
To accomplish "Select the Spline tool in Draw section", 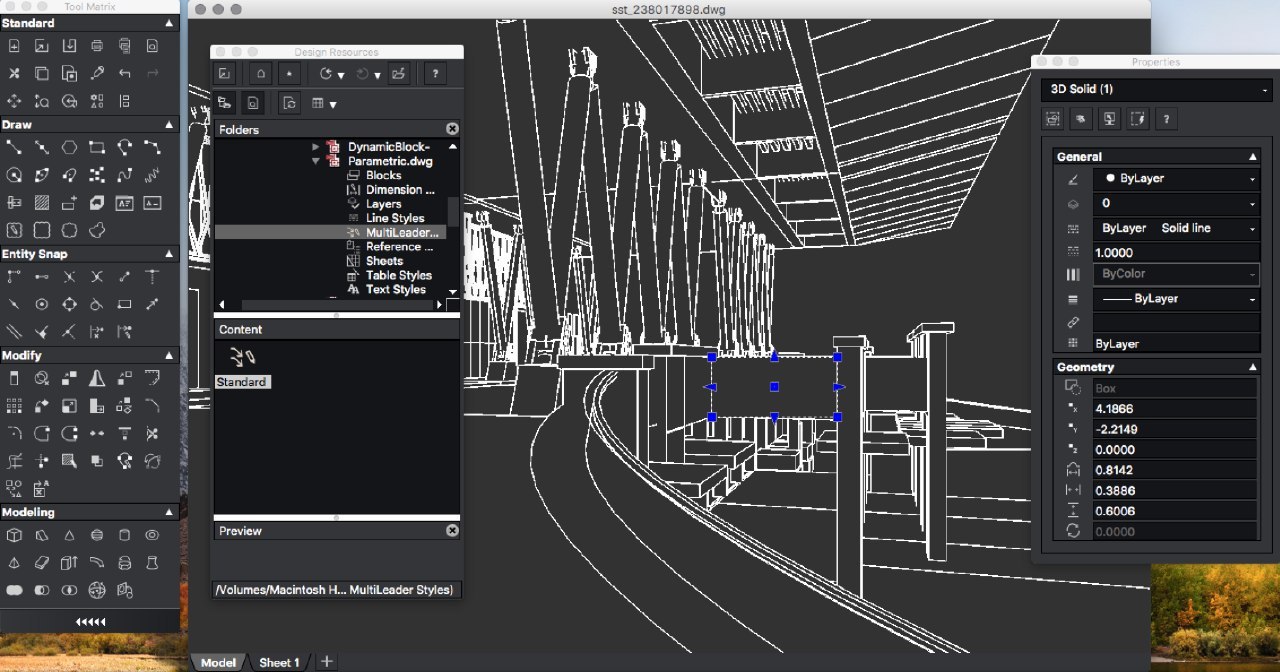I will coord(125,175).
